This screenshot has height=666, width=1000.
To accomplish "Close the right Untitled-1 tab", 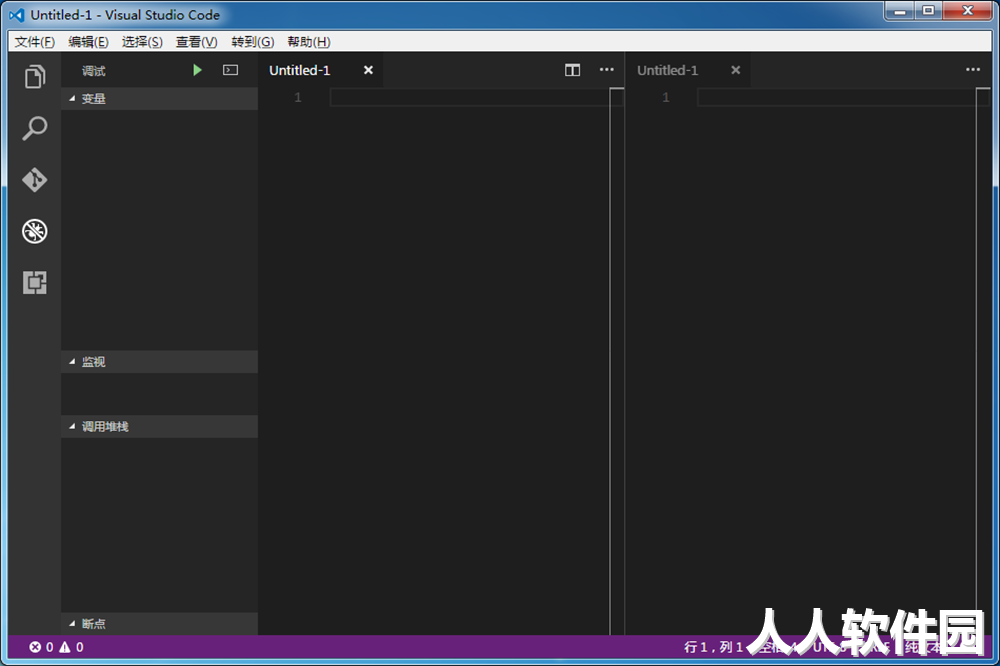I will click(735, 70).
